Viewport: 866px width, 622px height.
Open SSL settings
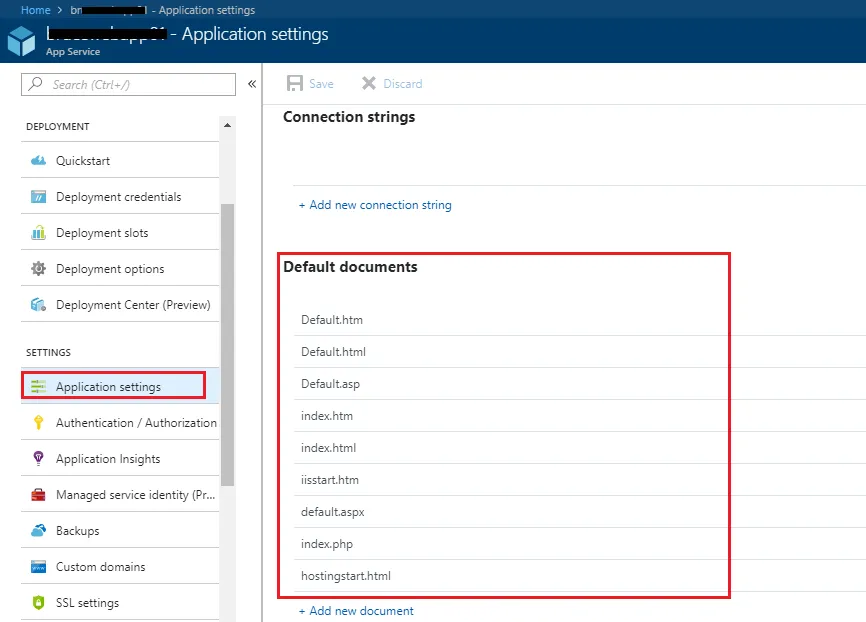[120, 603]
